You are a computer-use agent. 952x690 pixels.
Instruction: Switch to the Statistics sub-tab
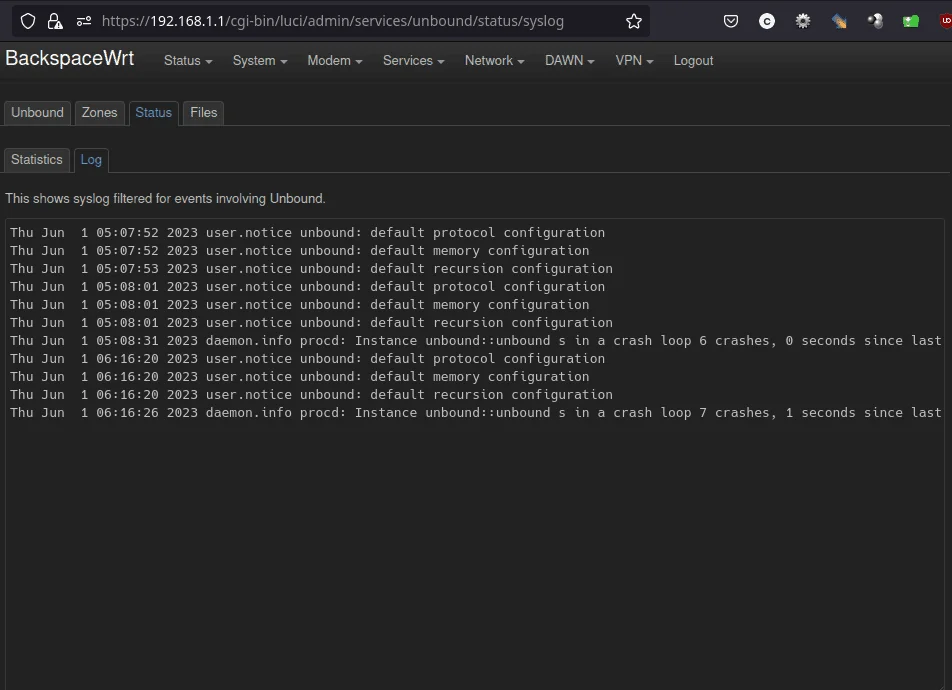[36, 160]
